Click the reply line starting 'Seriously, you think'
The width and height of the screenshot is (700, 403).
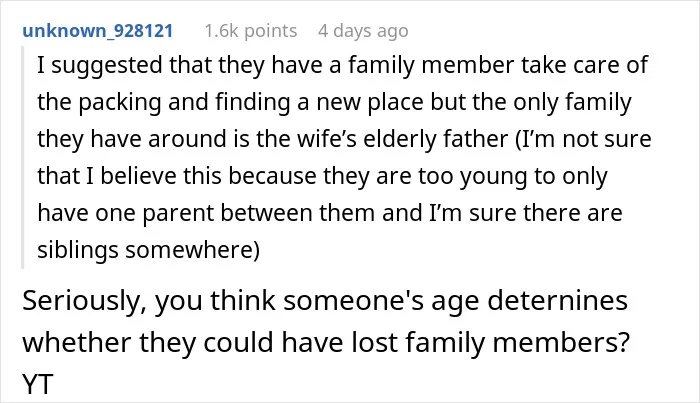click(325, 301)
